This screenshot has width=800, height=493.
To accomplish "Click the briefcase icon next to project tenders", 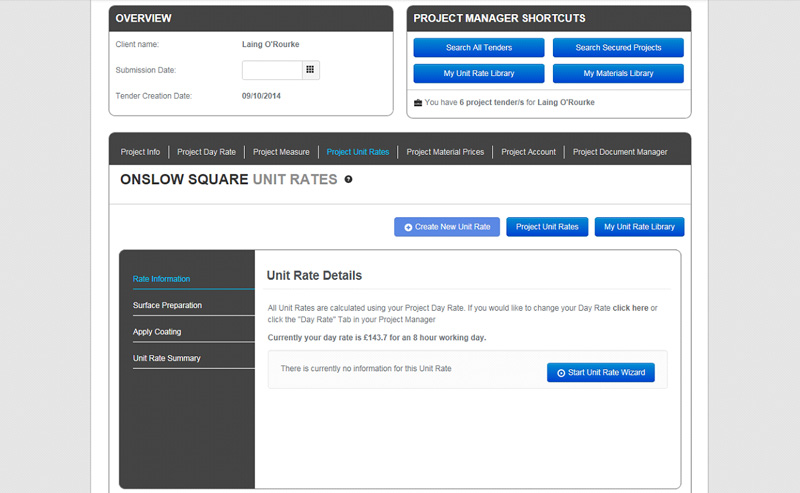I will (x=418, y=102).
